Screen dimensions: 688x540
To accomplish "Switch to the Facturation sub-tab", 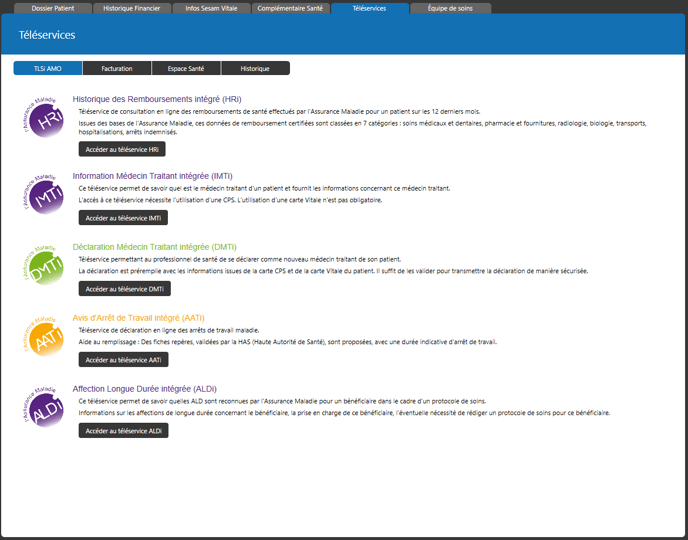I will click(117, 68).
